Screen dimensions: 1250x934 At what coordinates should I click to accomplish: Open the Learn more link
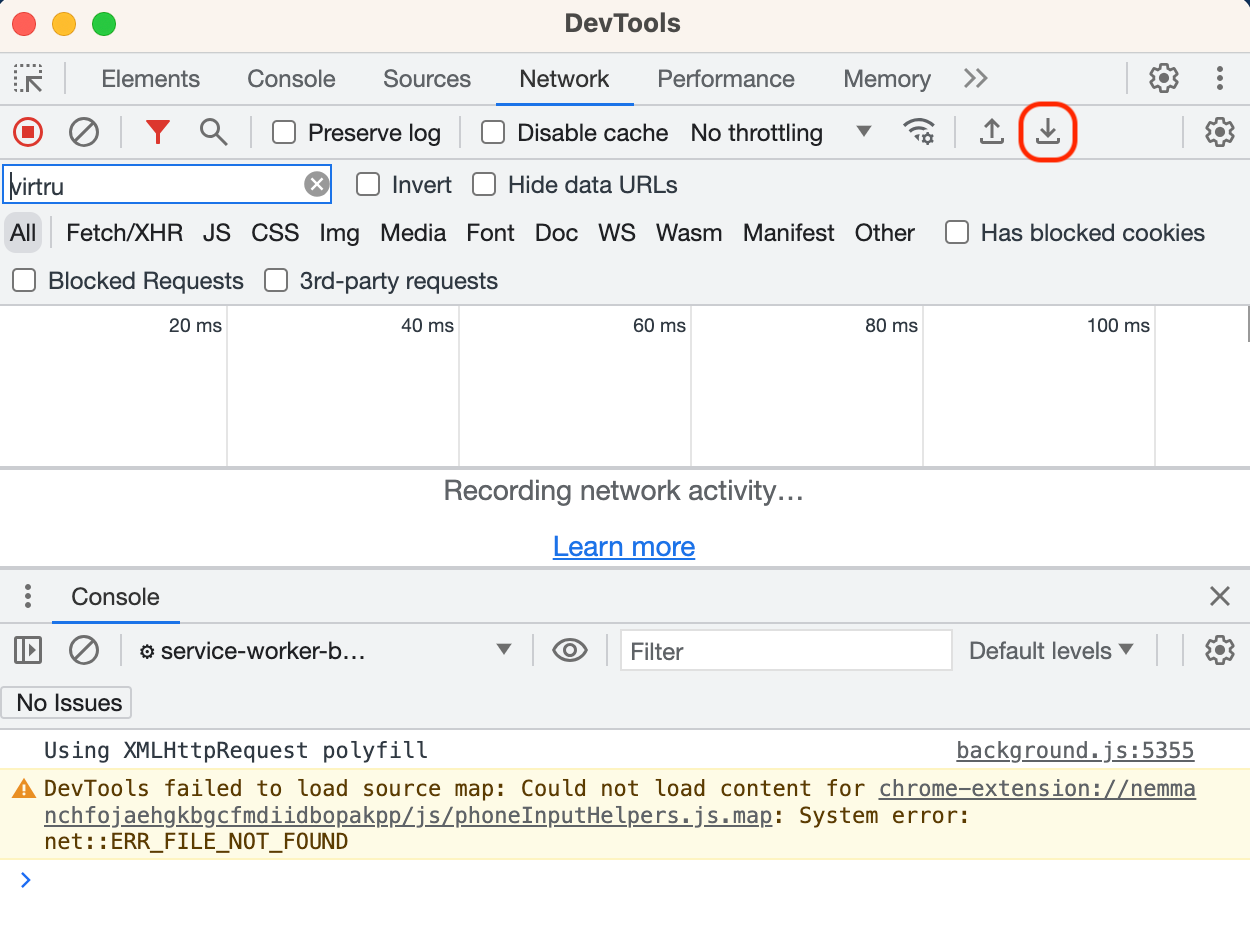(624, 547)
